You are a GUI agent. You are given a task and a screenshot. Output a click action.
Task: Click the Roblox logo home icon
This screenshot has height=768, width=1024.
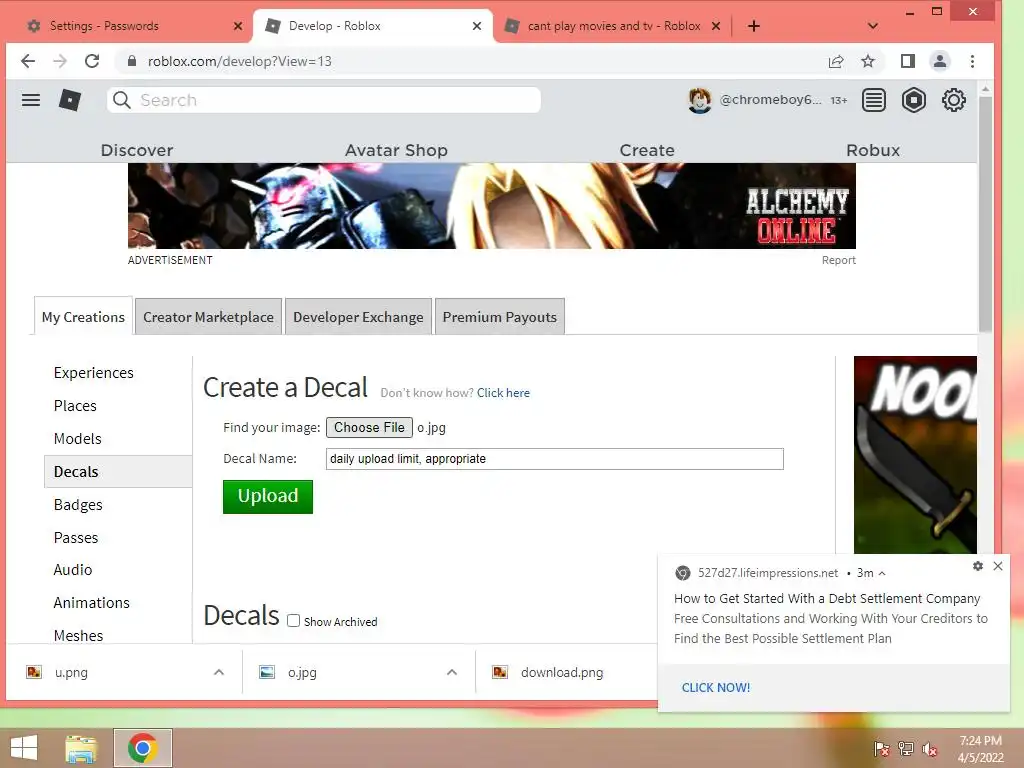coord(70,100)
